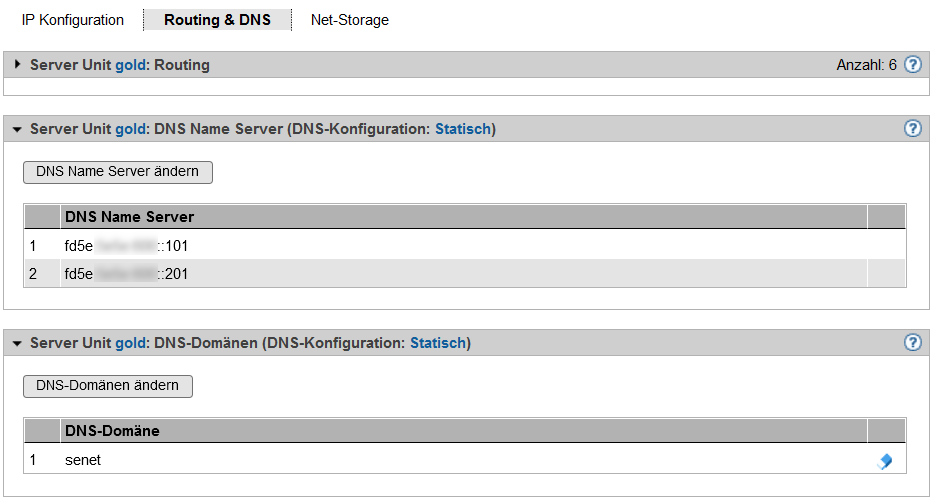Click the Statisch link in DNS-Domänen header

(437, 343)
